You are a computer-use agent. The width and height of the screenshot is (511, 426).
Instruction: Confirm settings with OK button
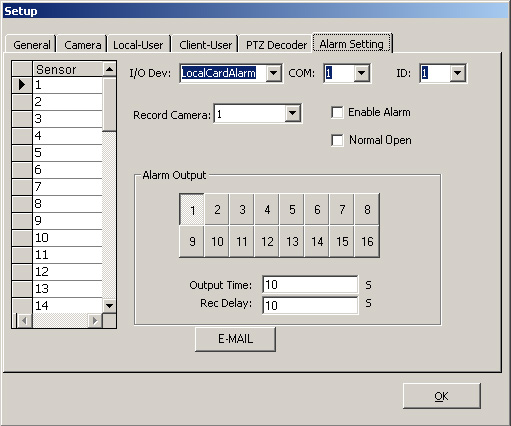[442, 396]
